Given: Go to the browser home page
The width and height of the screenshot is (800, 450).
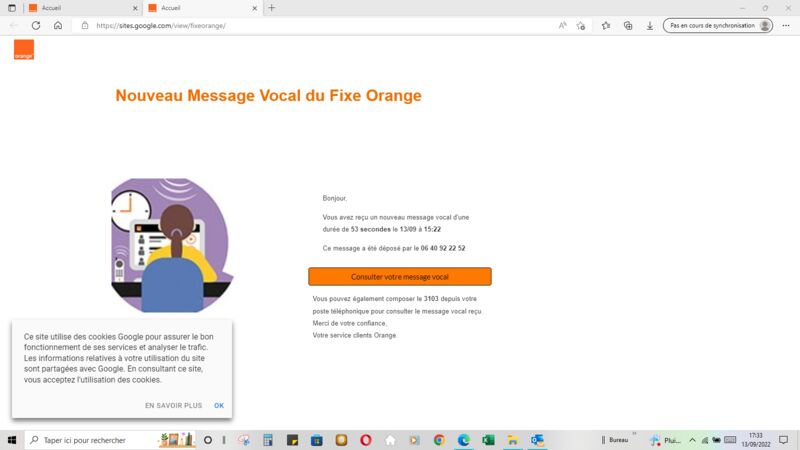Looking at the screenshot, I should click(x=58, y=25).
